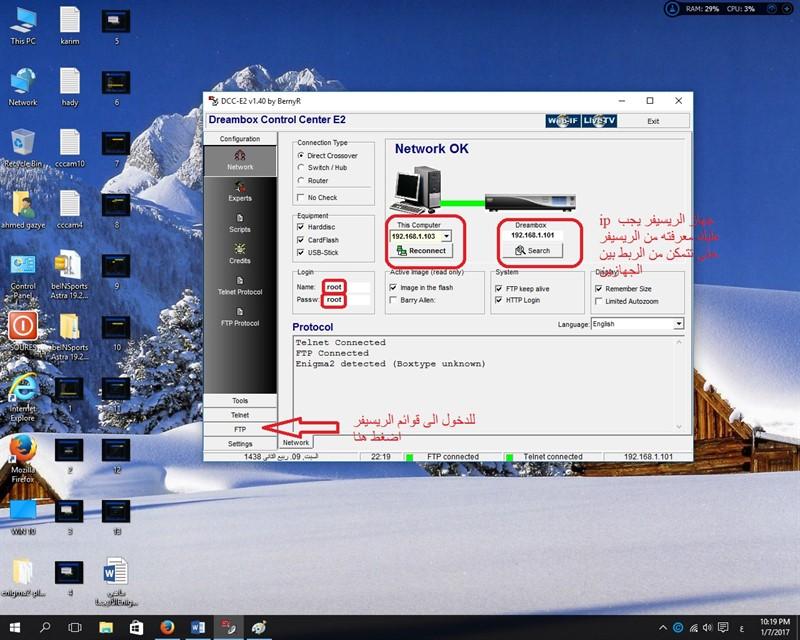
Task: Open the Windows Start menu
Action: (x=14, y=627)
